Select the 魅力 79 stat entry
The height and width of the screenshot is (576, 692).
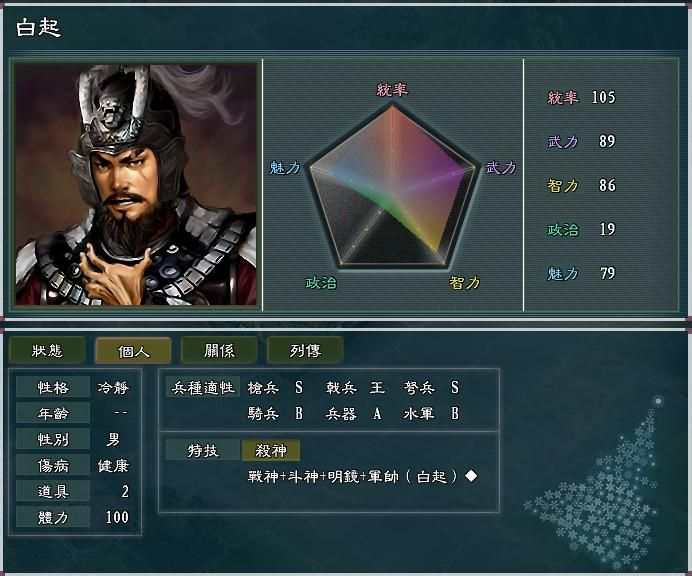point(582,274)
